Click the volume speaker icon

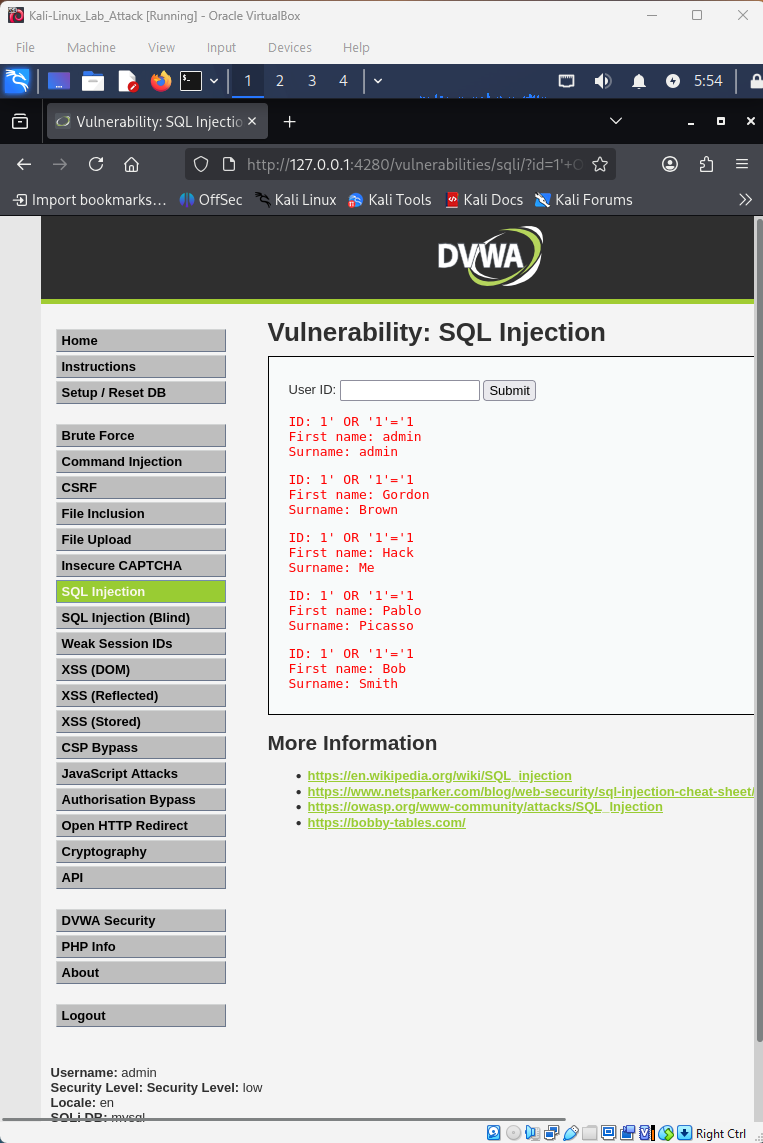[x=603, y=81]
